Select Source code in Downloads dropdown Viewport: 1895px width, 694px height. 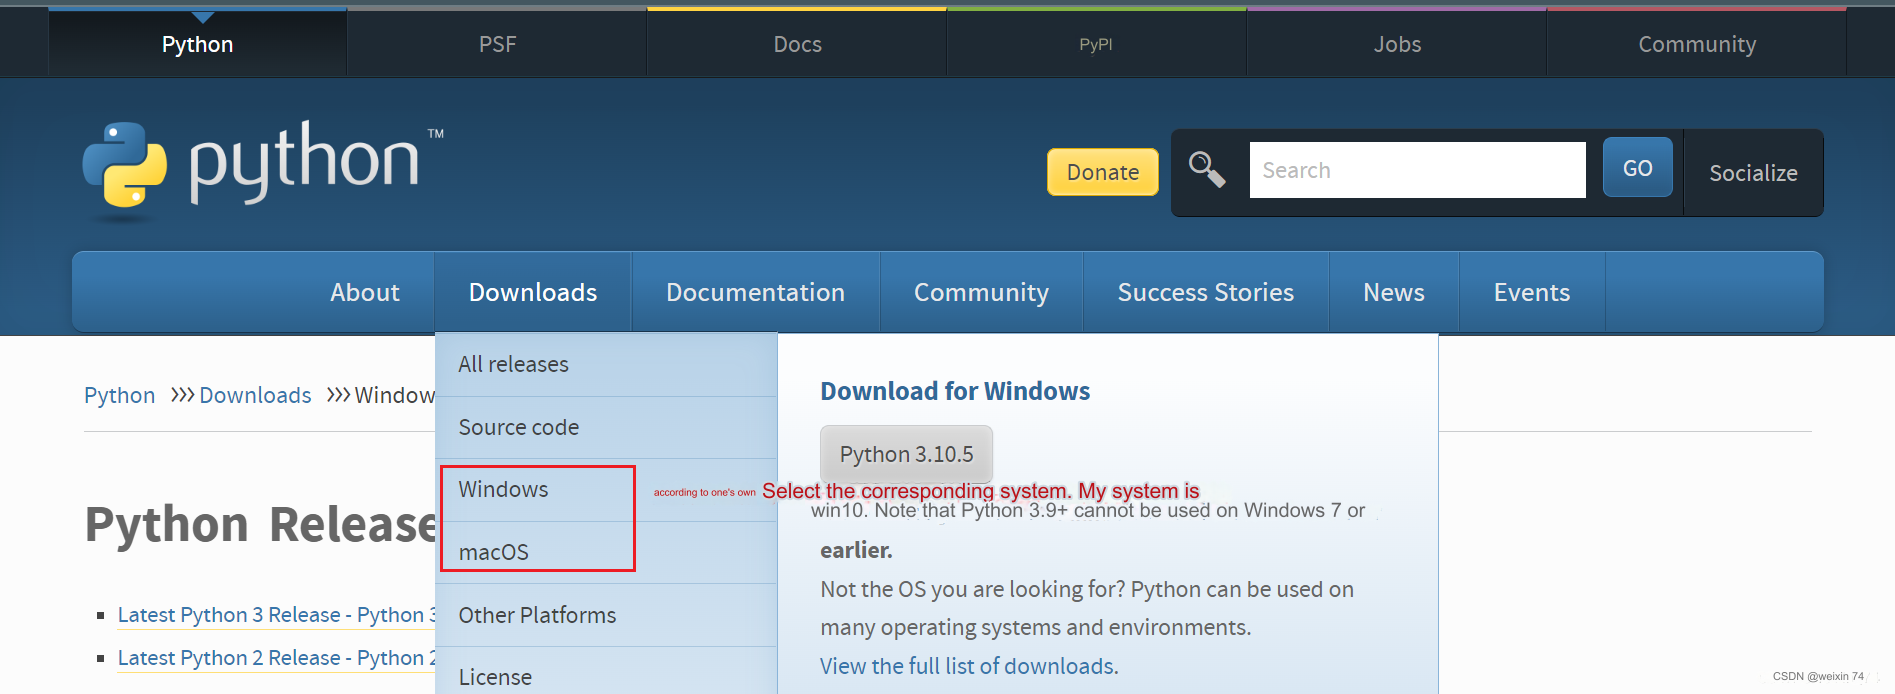coord(606,428)
